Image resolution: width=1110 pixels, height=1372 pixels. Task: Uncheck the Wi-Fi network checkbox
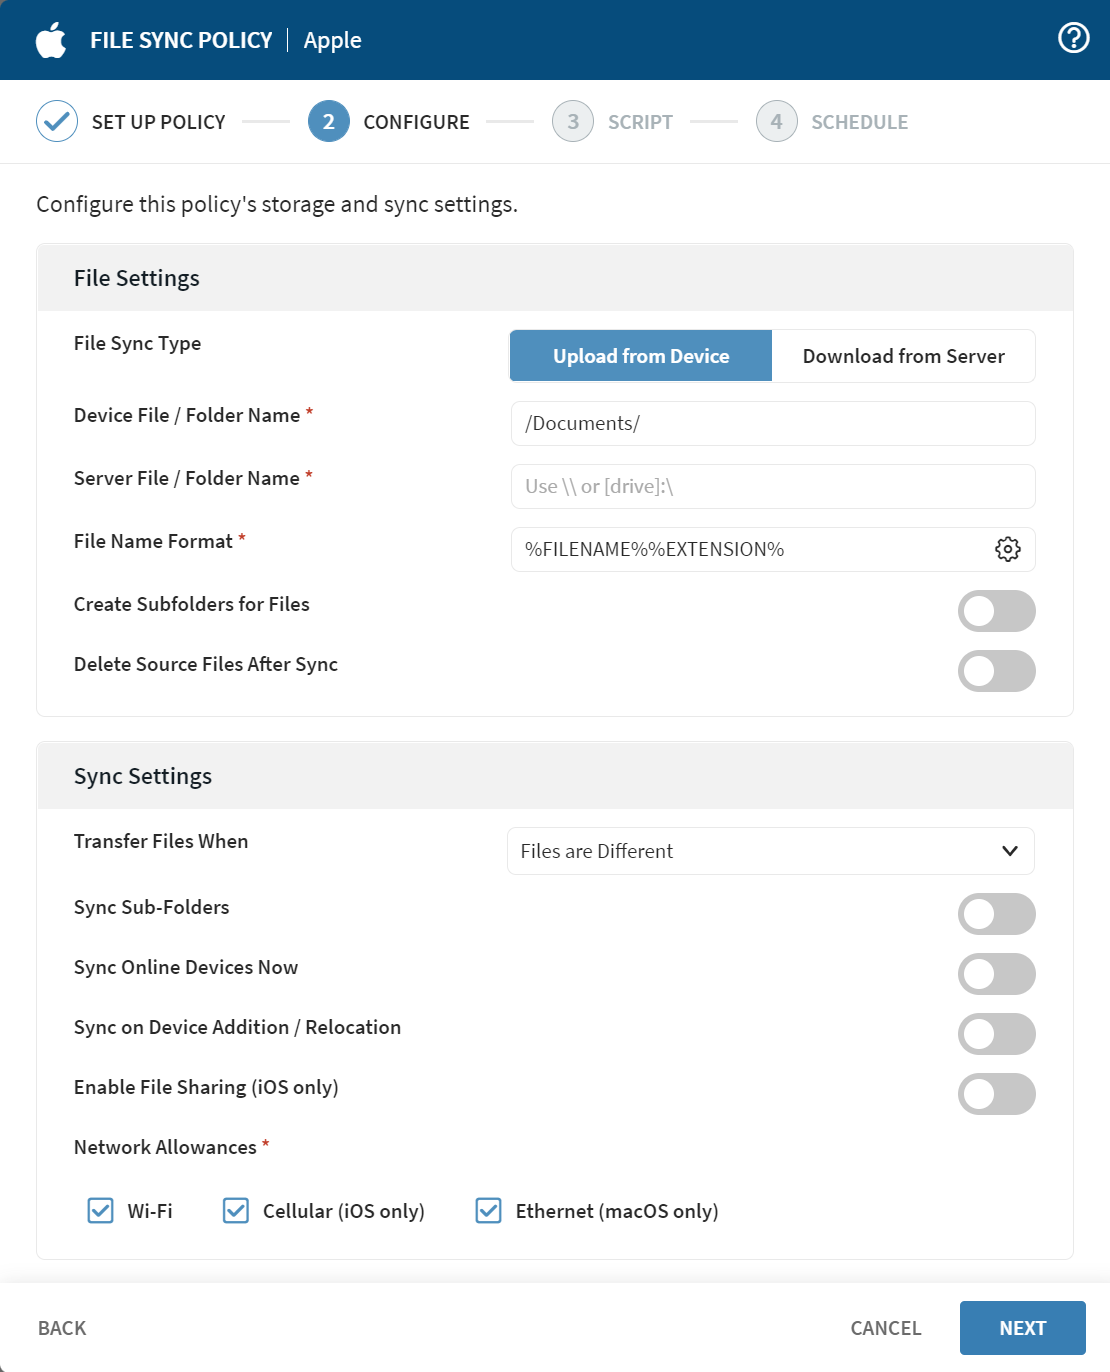coord(101,1211)
